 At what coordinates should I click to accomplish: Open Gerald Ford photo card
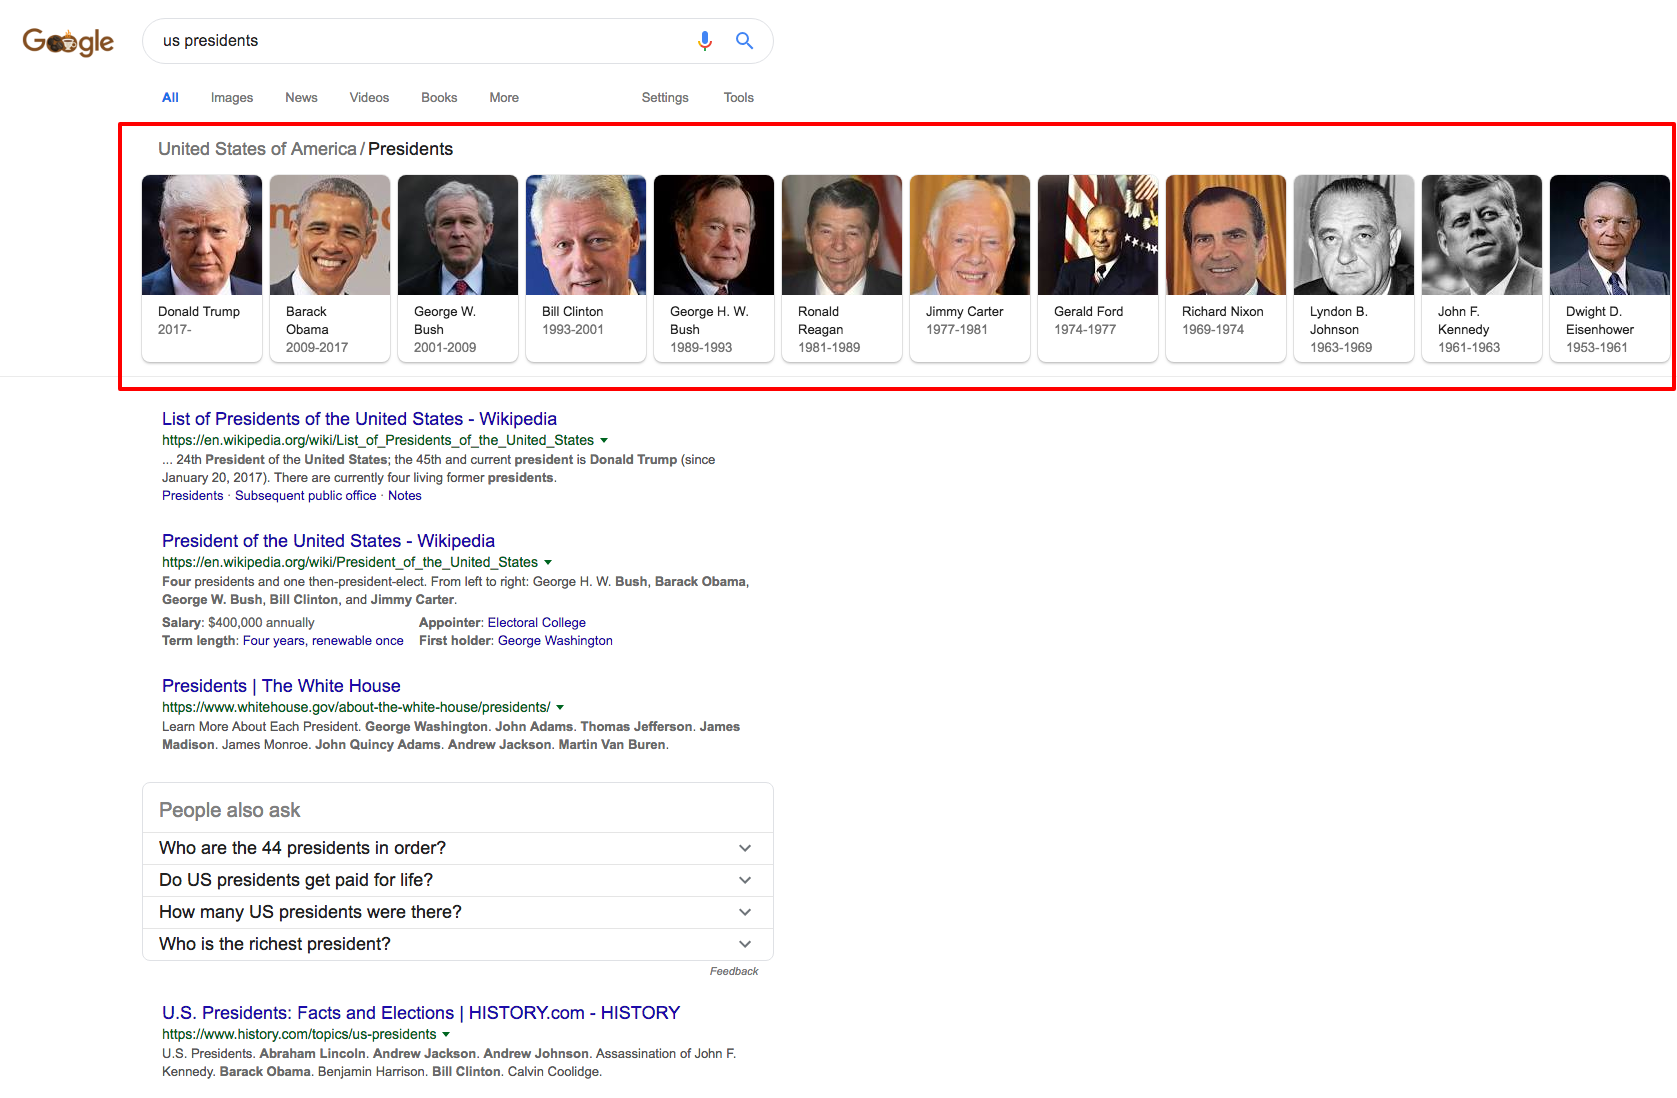(1098, 268)
